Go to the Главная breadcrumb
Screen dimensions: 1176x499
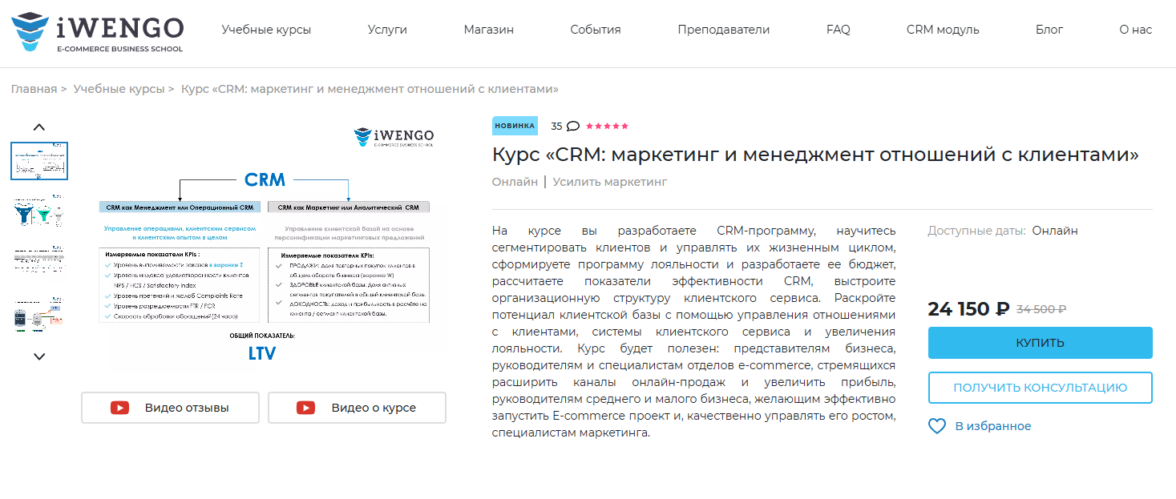[34, 89]
